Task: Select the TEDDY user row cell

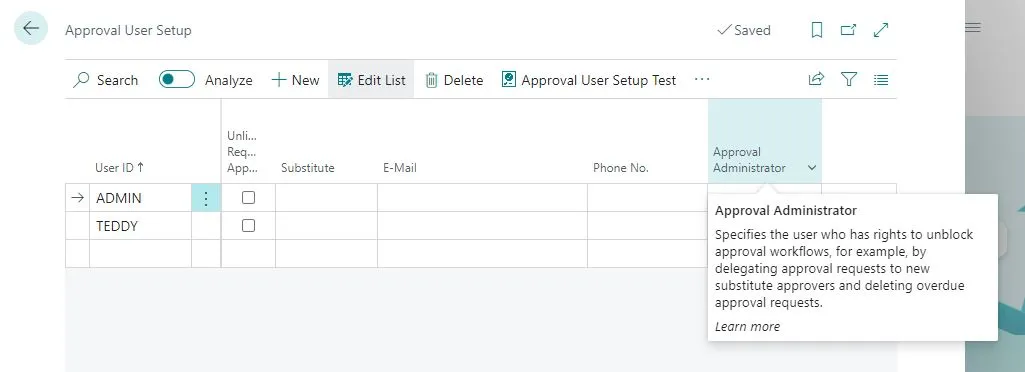Action: point(141,226)
